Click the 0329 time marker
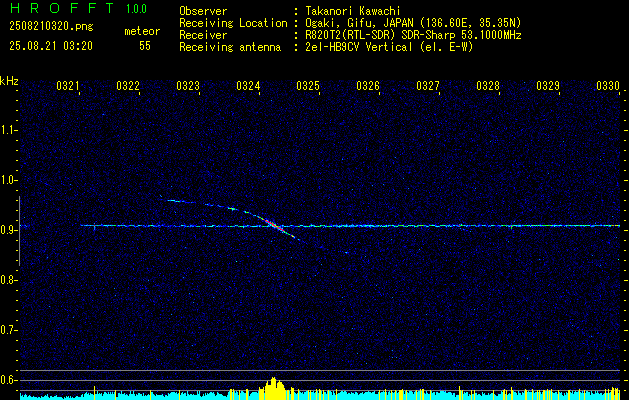 pyautogui.click(x=548, y=85)
